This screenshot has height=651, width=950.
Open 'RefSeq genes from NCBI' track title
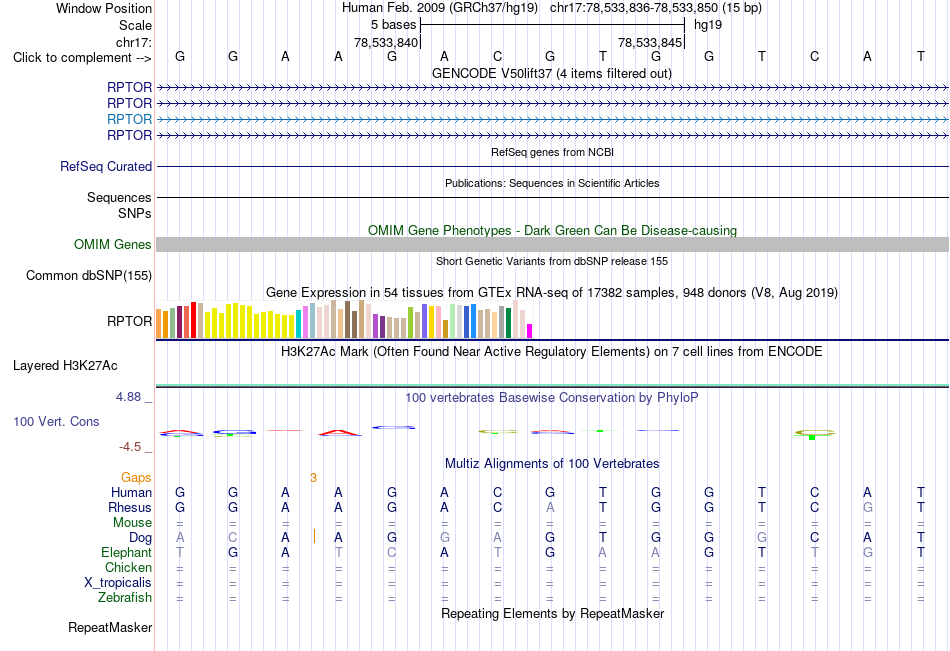[553, 152]
